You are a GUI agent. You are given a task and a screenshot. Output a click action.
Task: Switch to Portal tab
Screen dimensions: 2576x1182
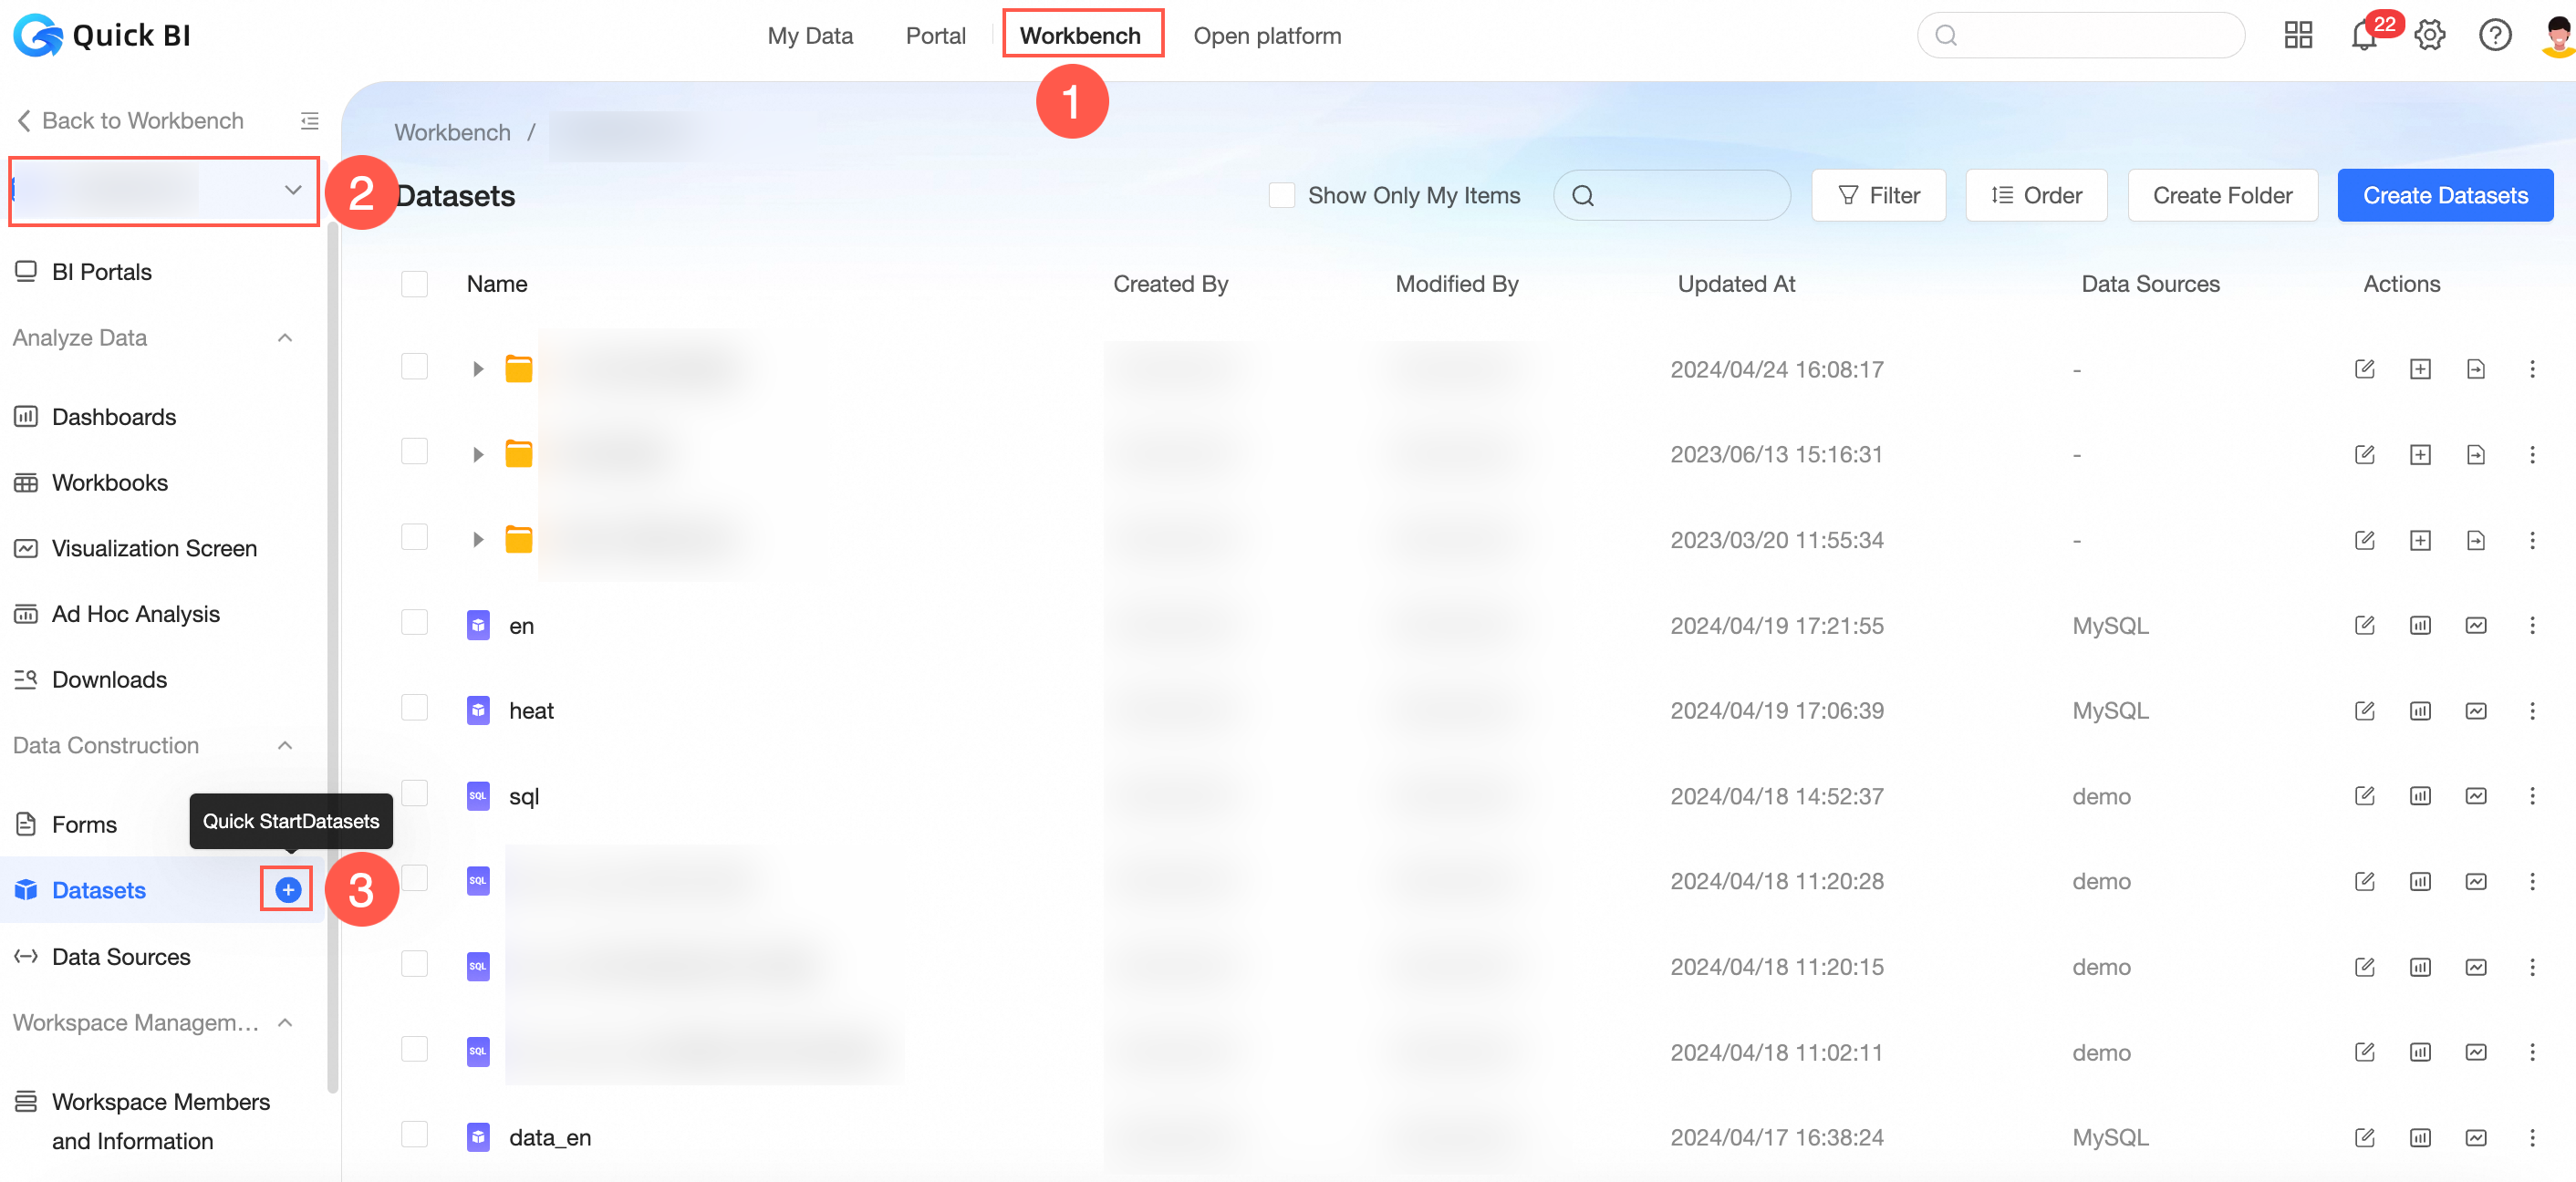click(x=935, y=36)
